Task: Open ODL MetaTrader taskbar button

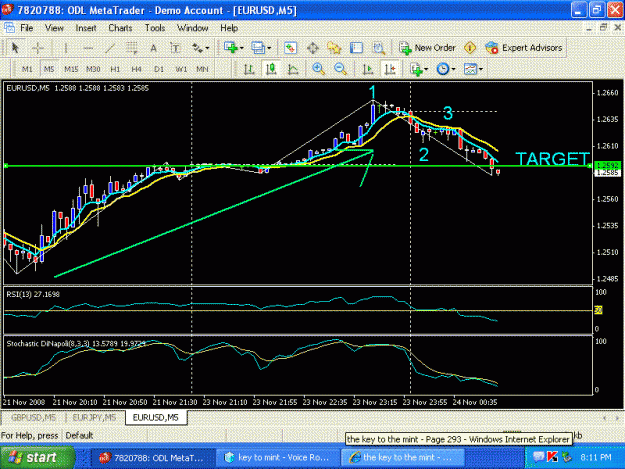Action: point(152,458)
